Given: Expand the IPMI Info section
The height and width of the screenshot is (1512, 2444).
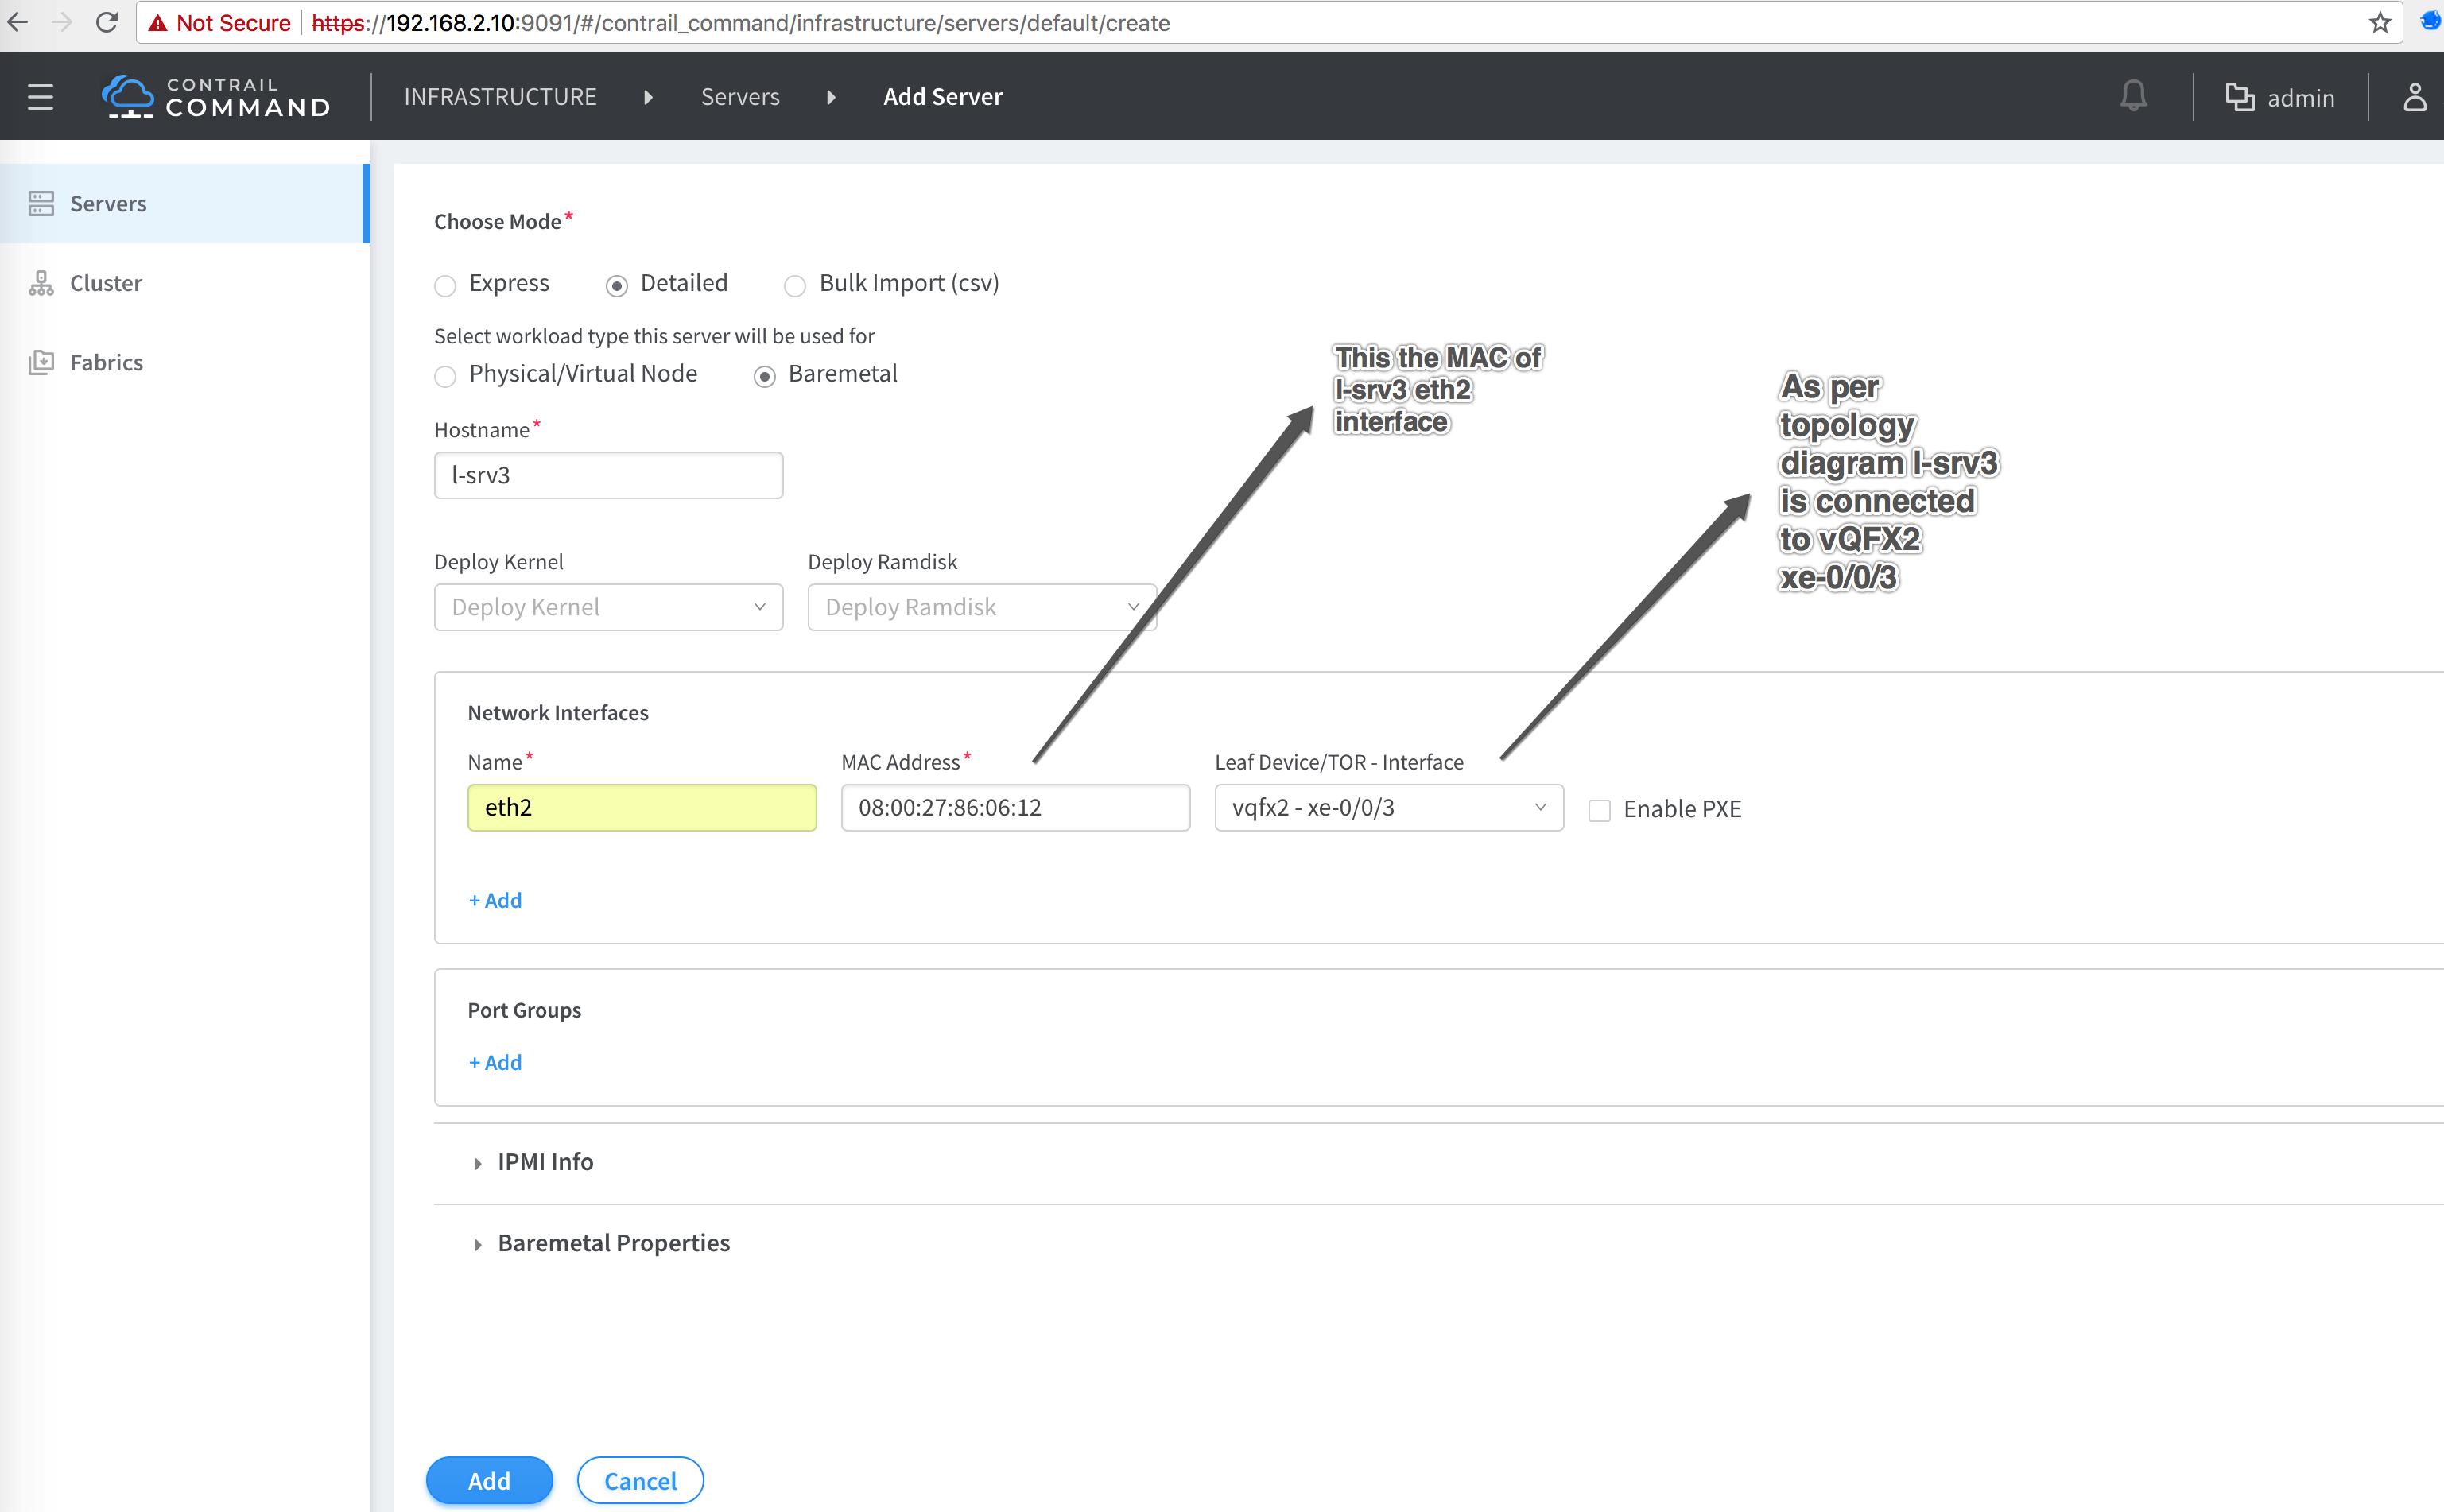Looking at the screenshot, I should click(545, 1162).
